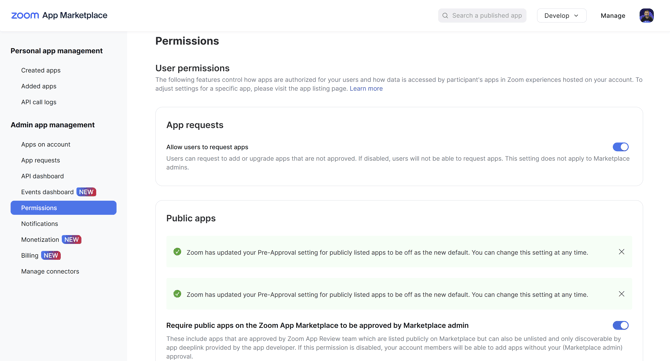Click the Allow users to request apps label
Image resolution: width=670 pixels, height=361 pixels.
coord(207,147)
